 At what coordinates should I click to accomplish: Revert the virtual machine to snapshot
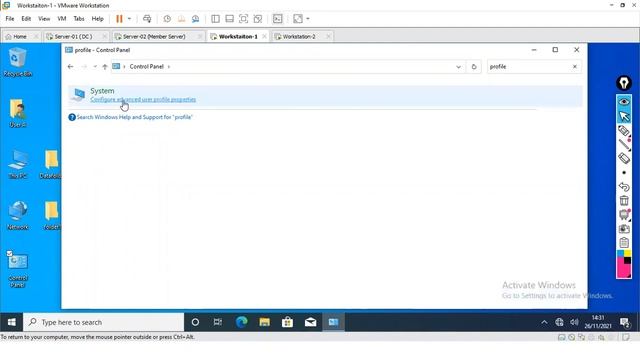click(181, 19)
